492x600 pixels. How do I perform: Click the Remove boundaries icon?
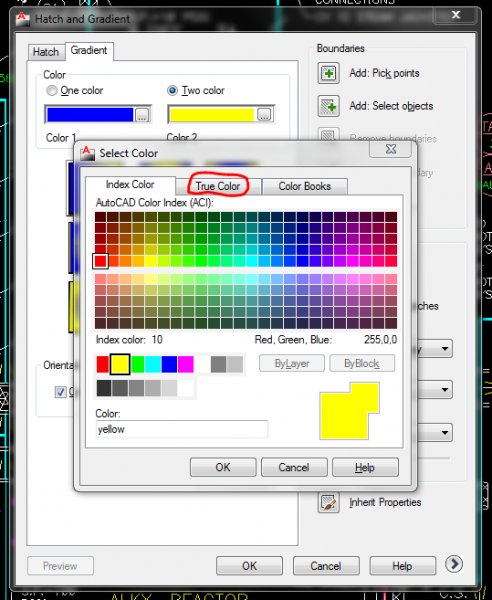tap(328, 135)
